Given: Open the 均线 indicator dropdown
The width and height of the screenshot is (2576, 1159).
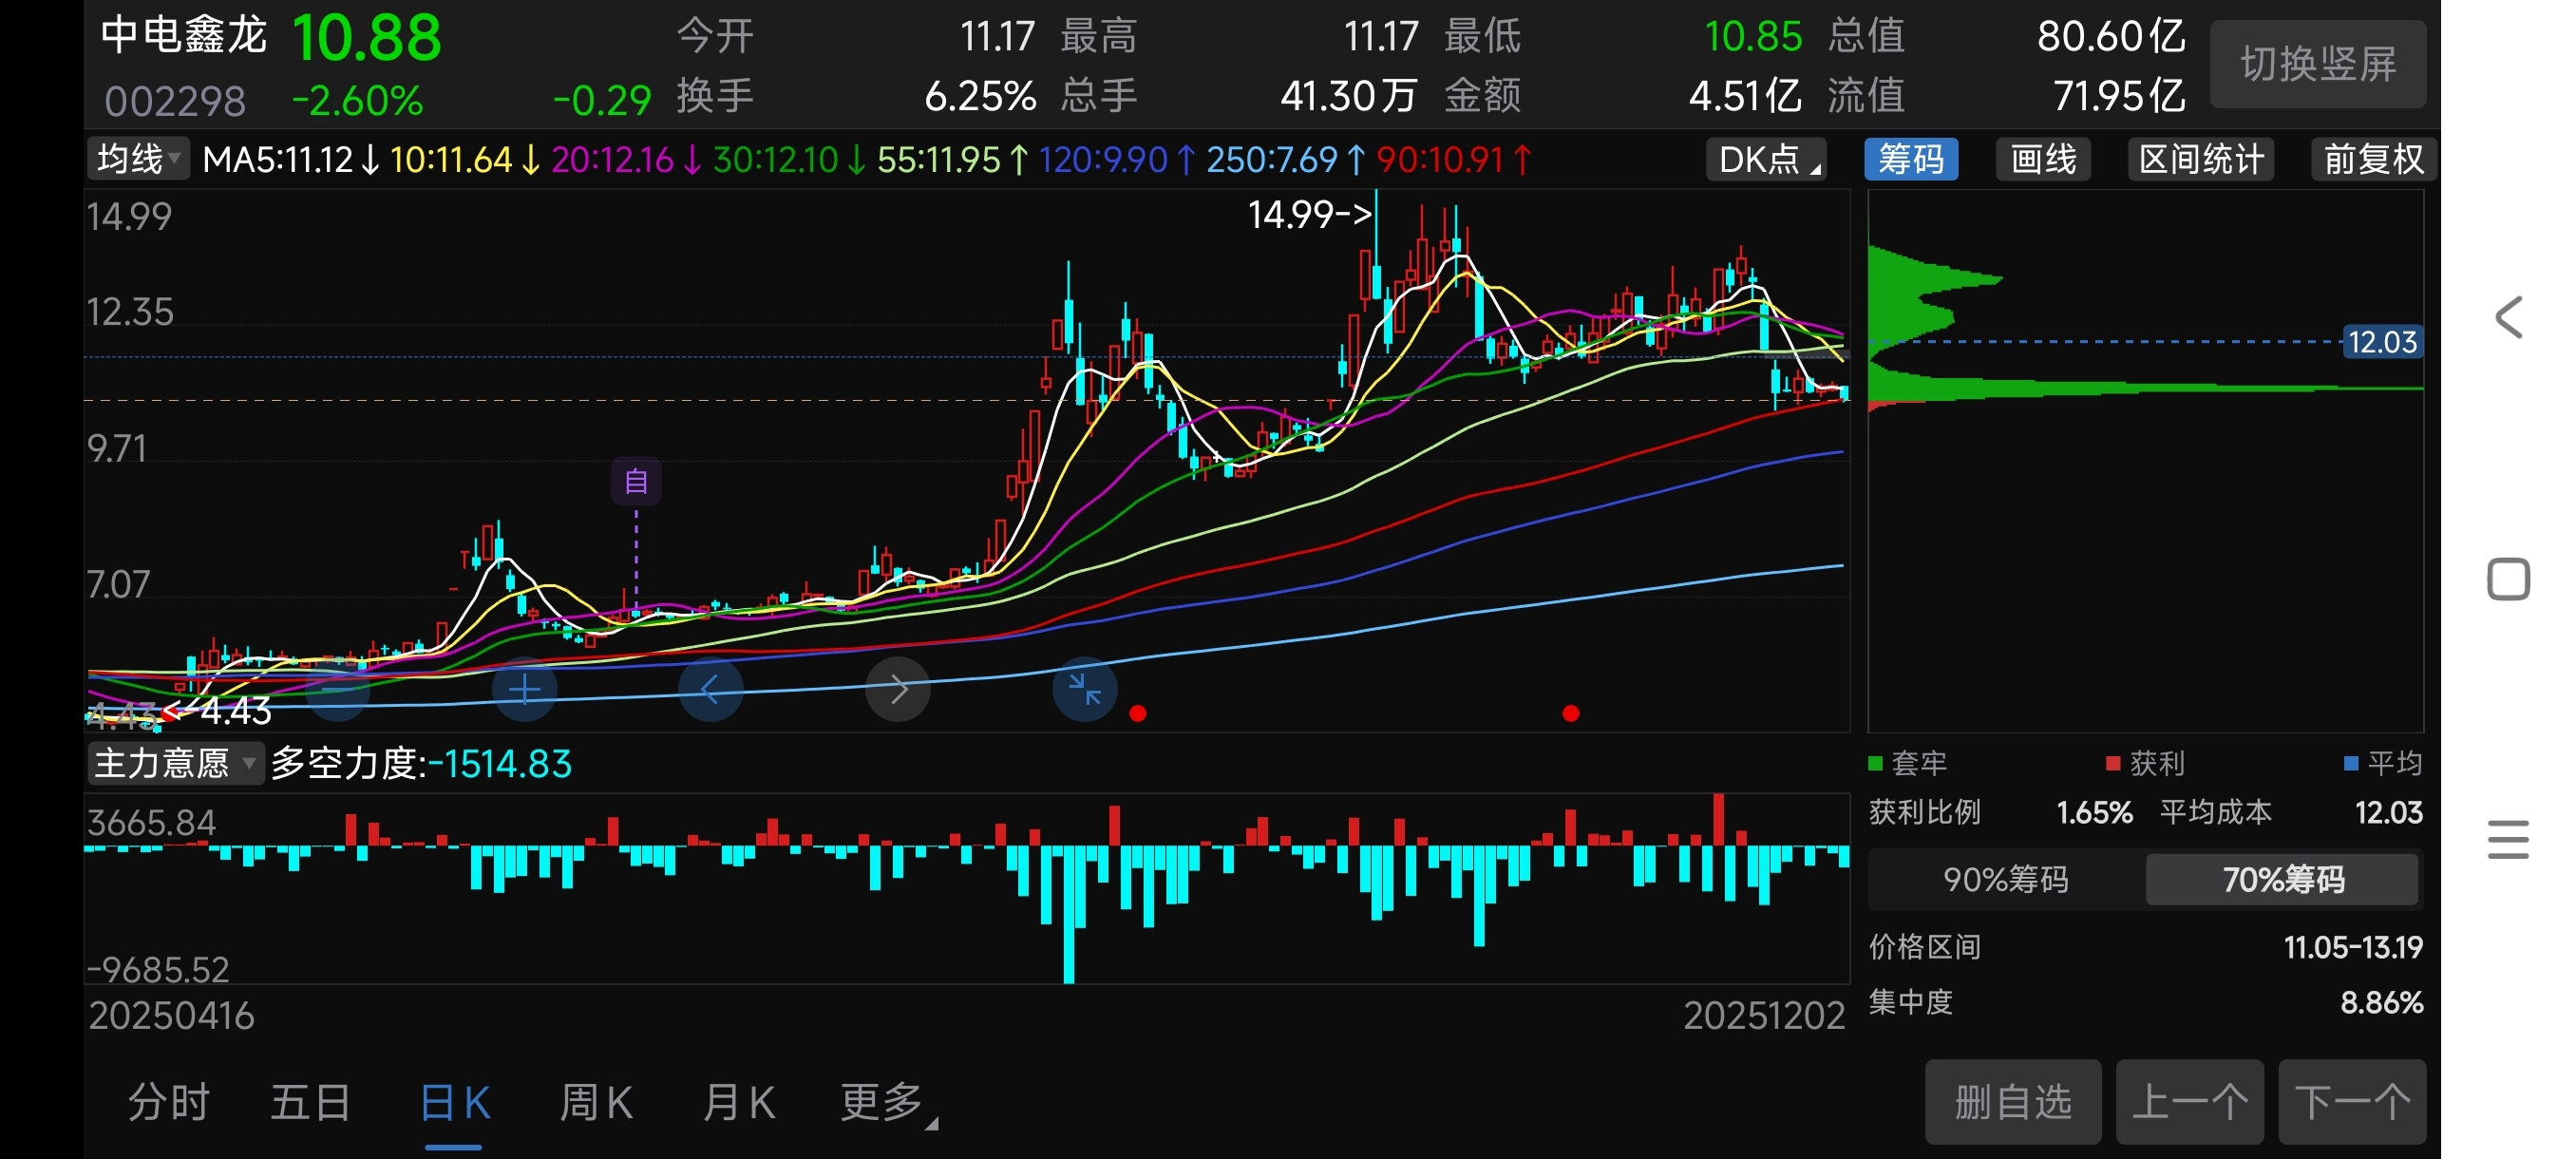Looking at the screenshot, I should tap(138, 159).
